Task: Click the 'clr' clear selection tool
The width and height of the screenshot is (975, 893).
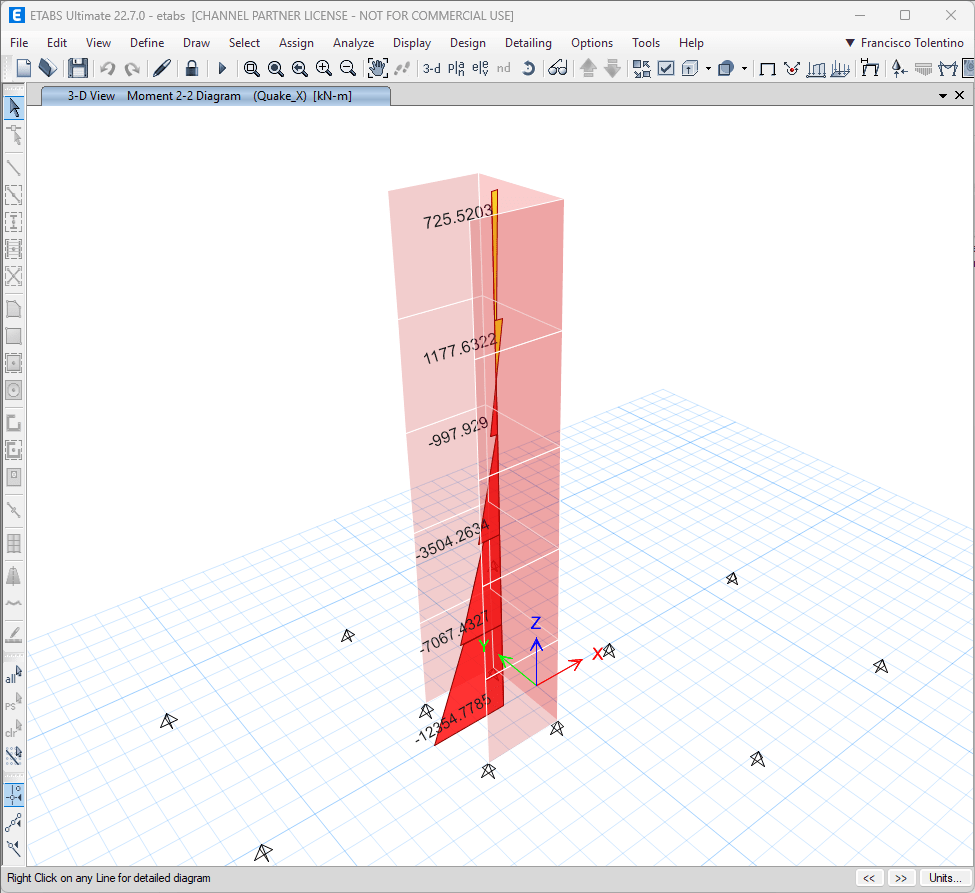Action: coord(14,728)
